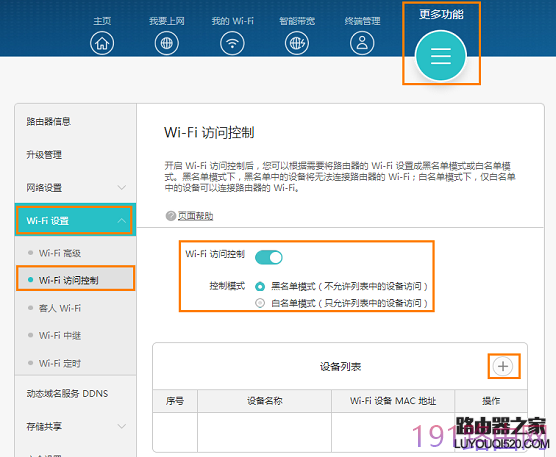Viewport: 556px width, 457px height.
Task: Open the 主页 home icon
Action: (x=102, y=43)
